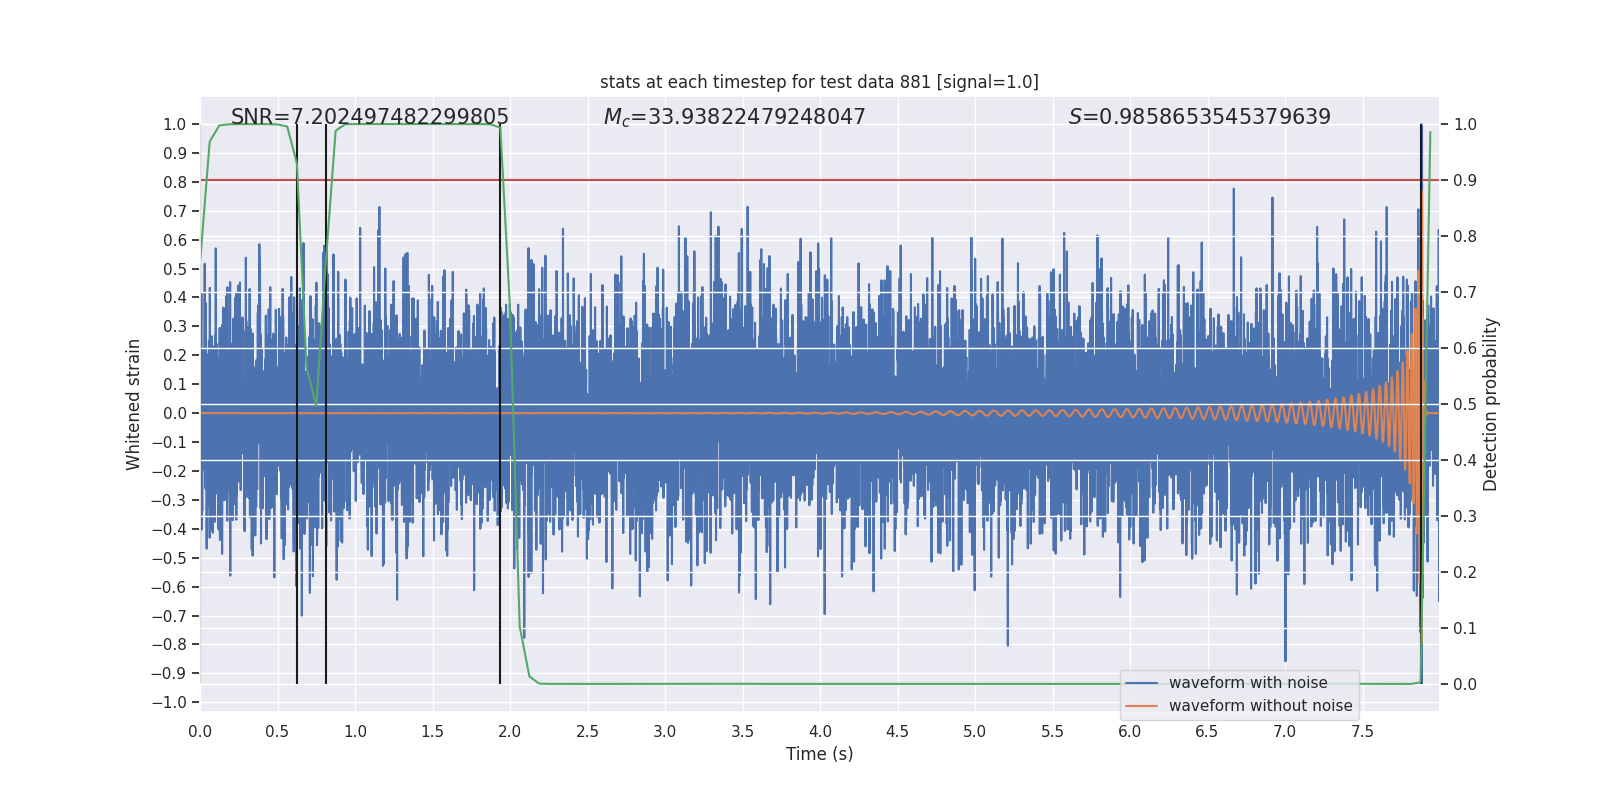
Task: Click the 7.5 tick label on time axis
Action: pos(1362,732)
